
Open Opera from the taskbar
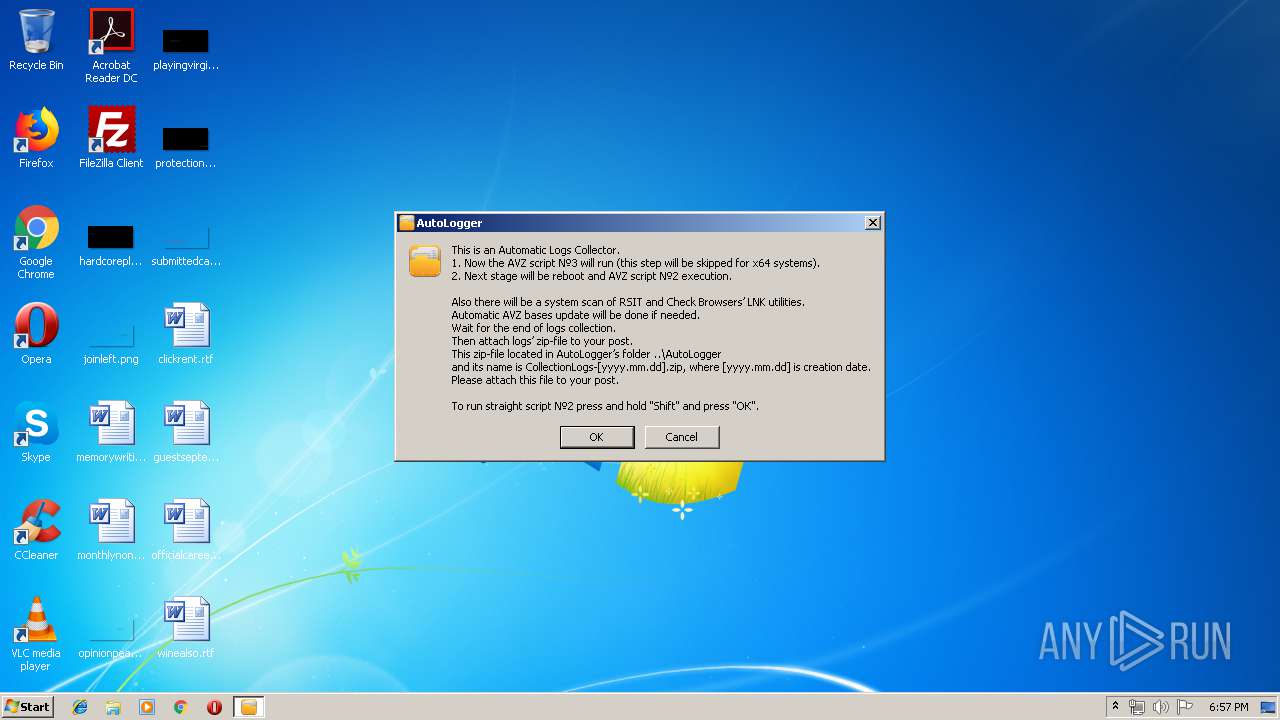coord(214,707)
